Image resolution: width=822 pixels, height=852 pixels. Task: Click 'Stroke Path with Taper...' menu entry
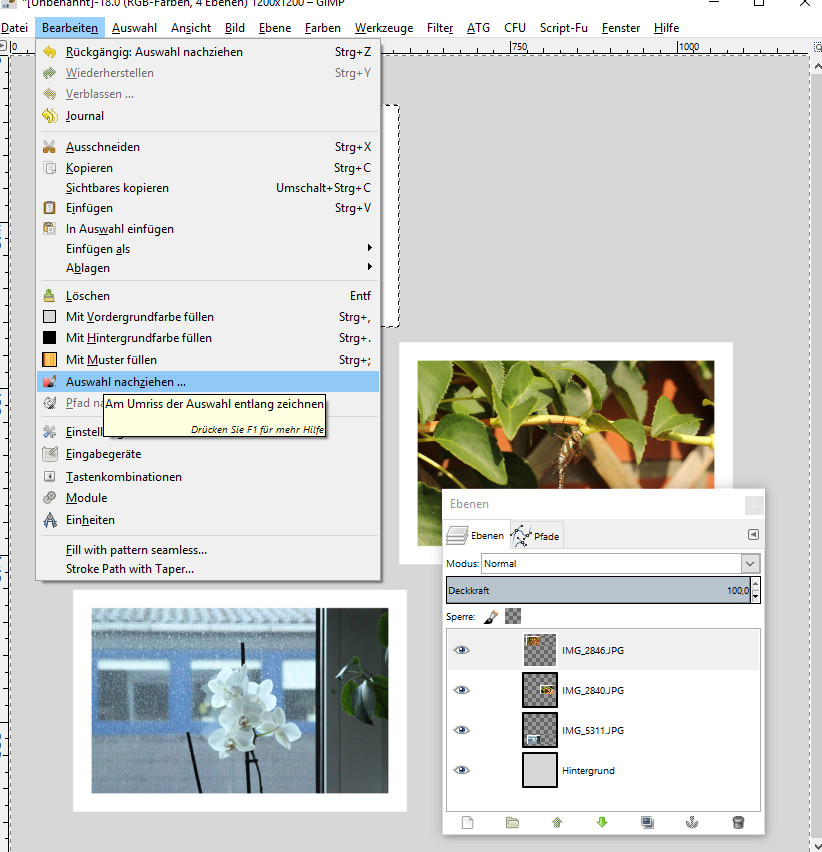(x=130, y=569)
